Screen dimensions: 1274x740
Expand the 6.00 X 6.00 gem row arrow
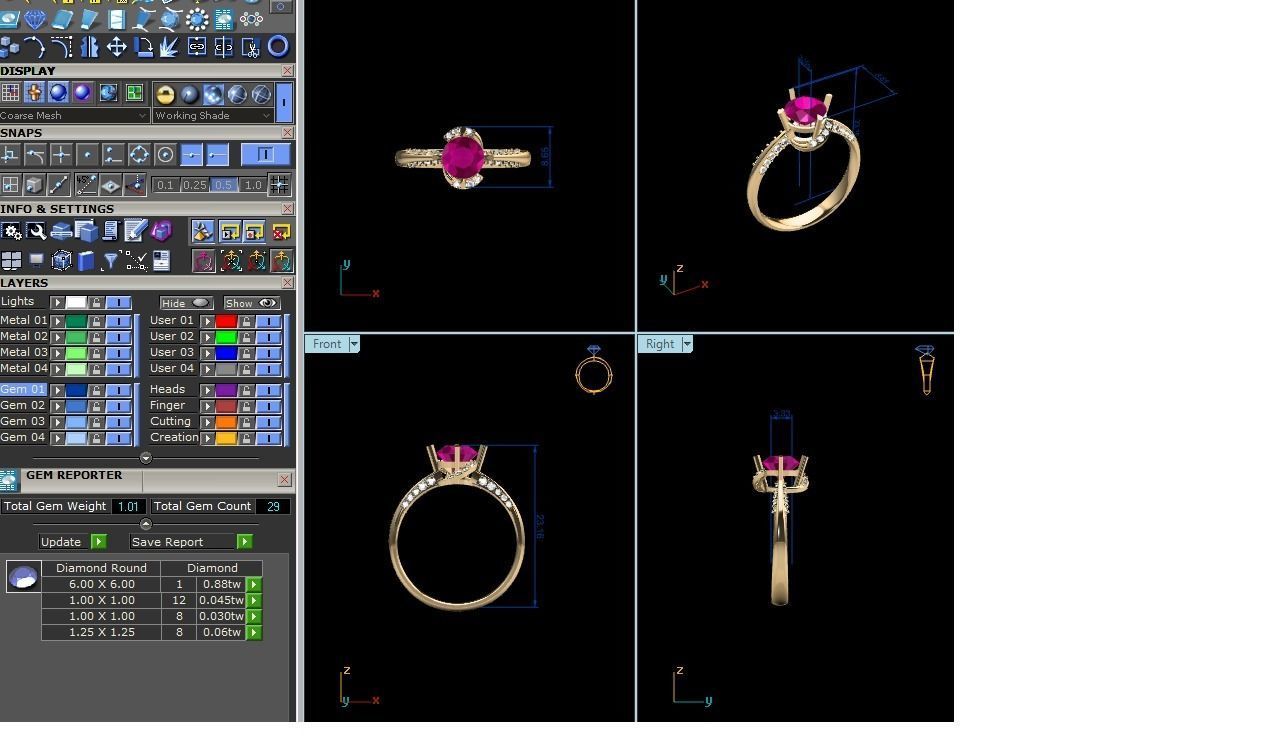[254, 584]
